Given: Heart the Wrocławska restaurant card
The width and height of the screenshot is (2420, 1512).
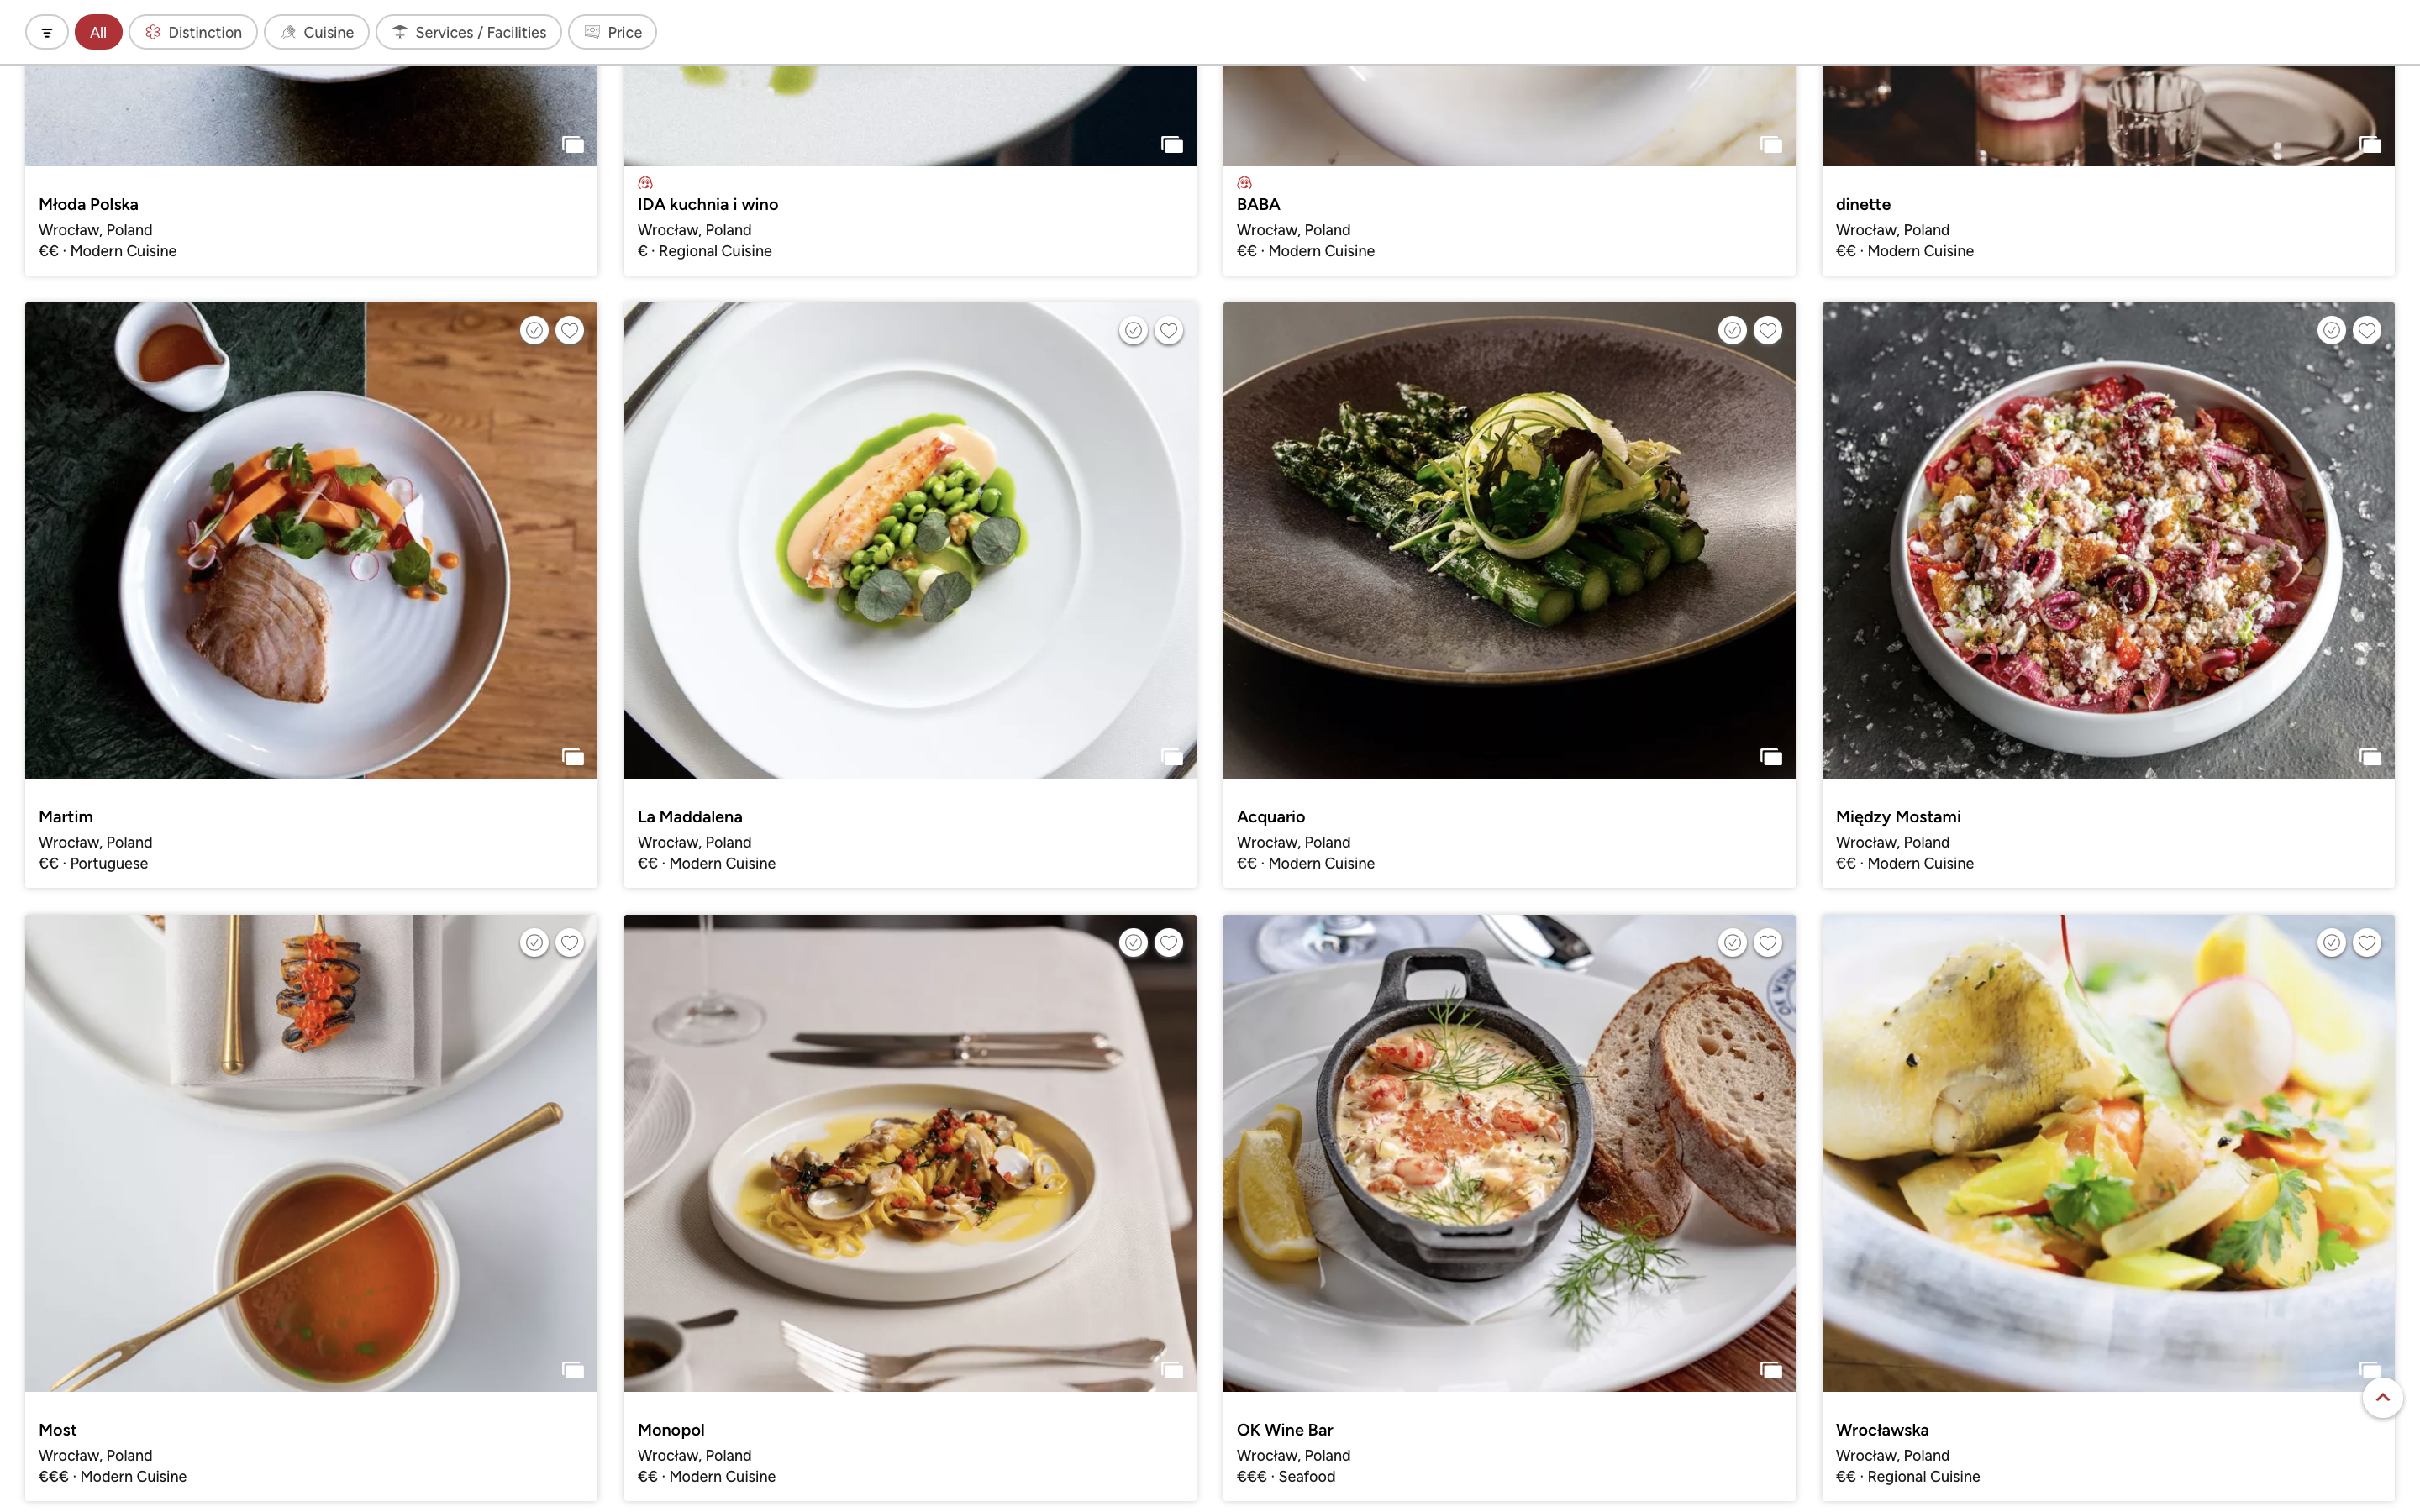Looking at the screenshot, I should [x=2367, y=942].
